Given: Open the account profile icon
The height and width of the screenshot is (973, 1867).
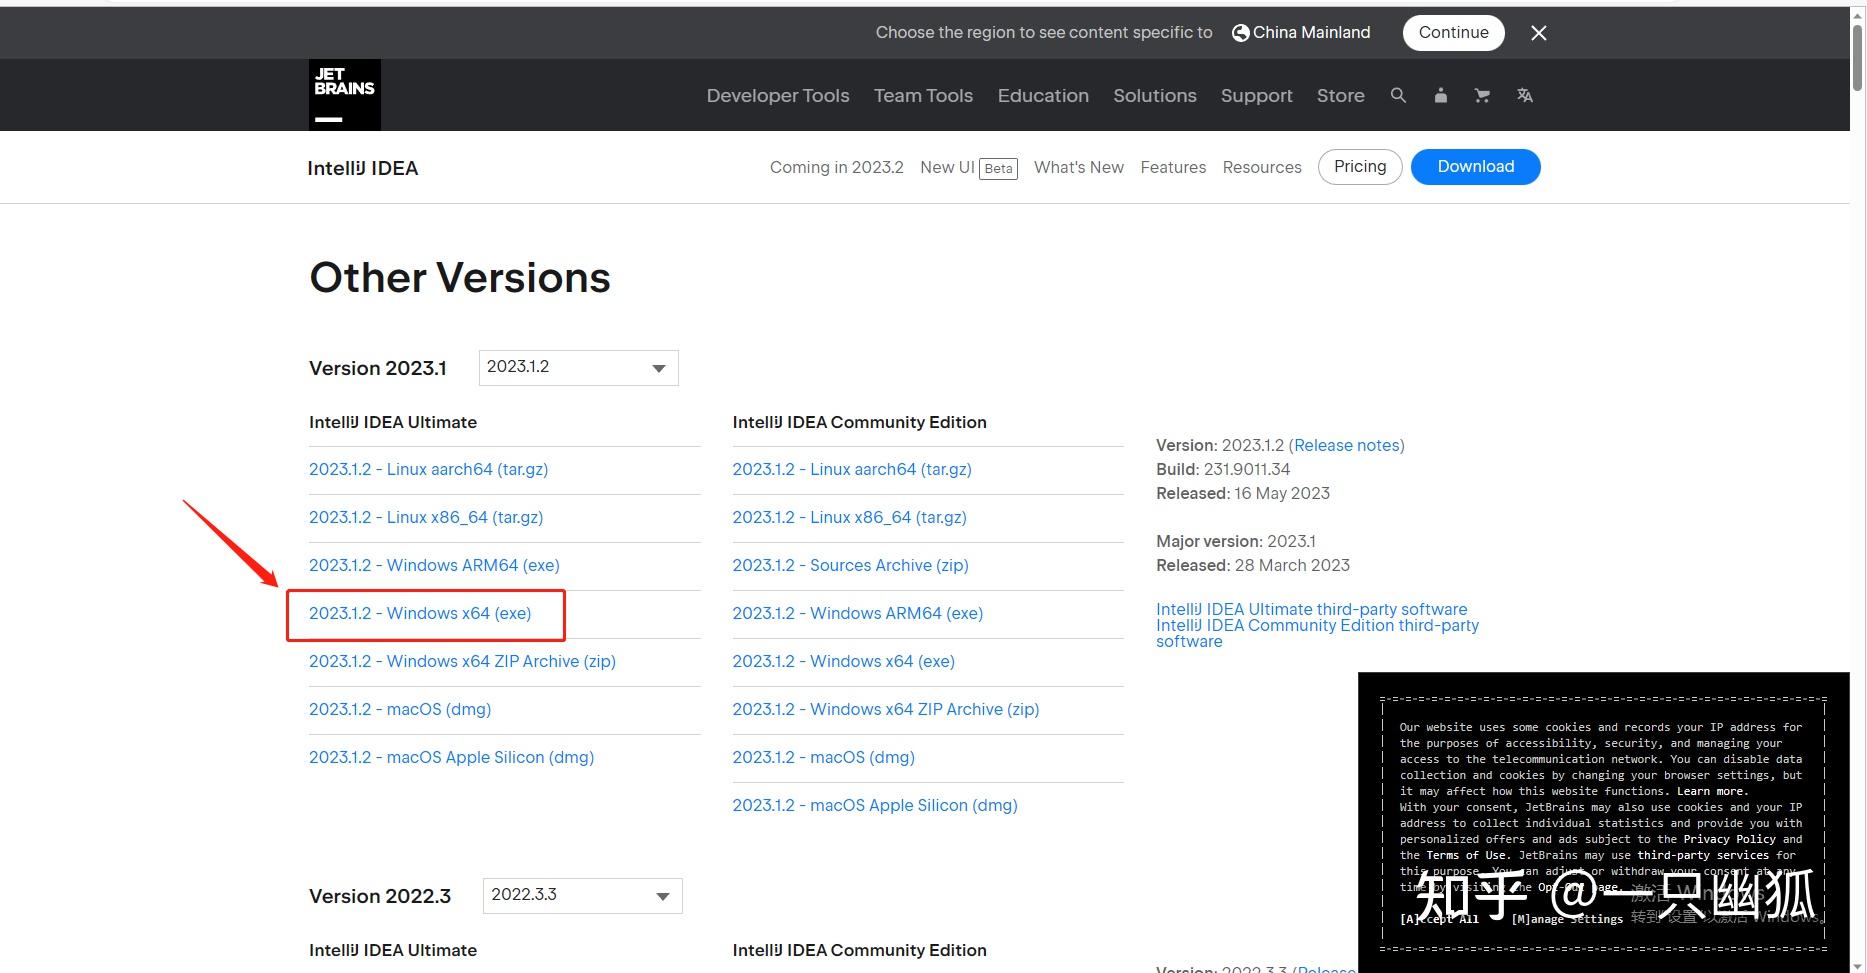Looking at the screenshot, I should coord(1440,95).
